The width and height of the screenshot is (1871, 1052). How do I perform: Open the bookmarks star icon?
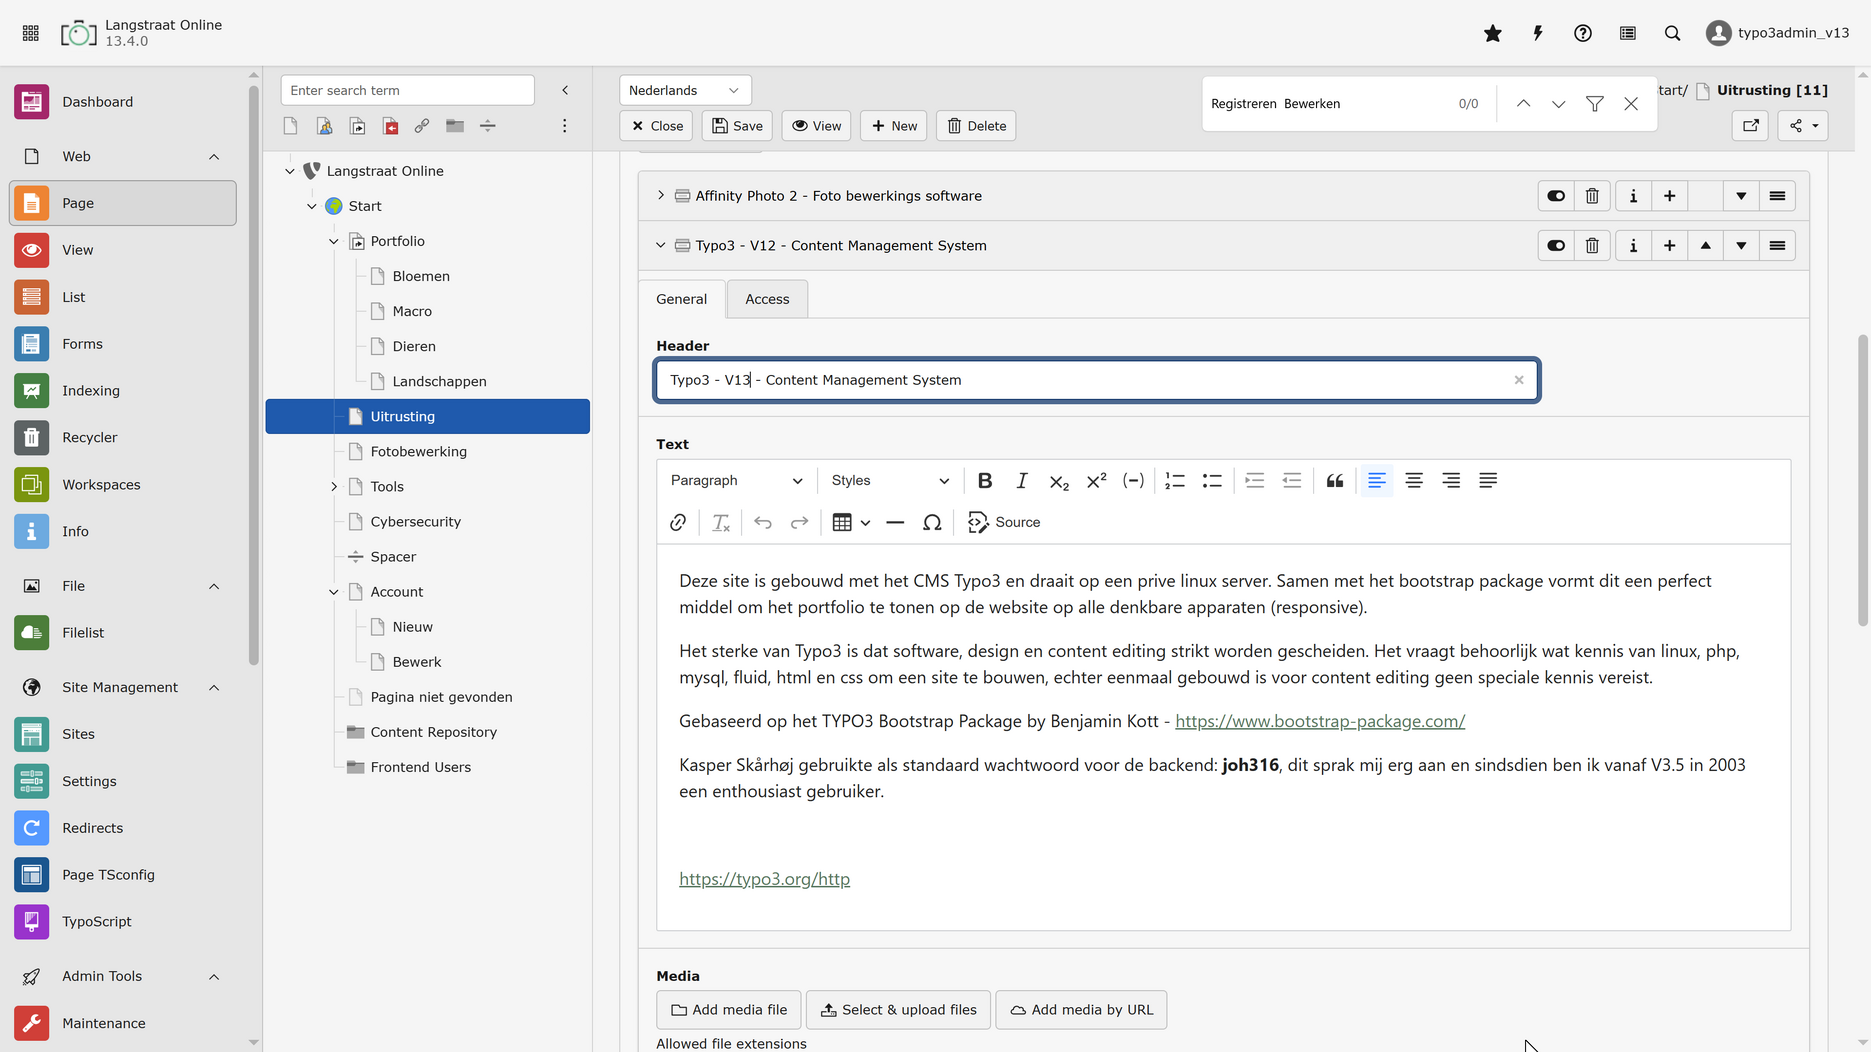click(x=1492, y=33)
